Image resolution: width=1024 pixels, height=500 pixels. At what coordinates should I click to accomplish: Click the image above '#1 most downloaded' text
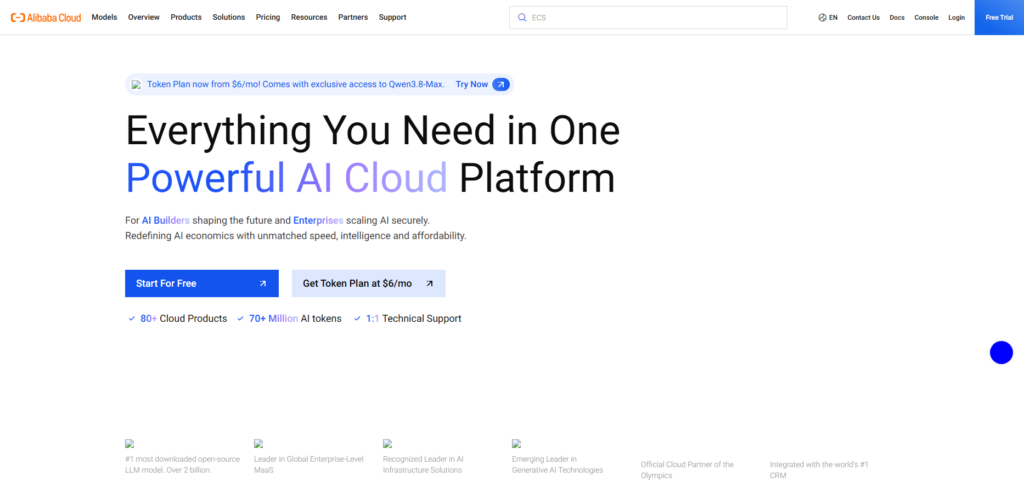click(129, 443)
